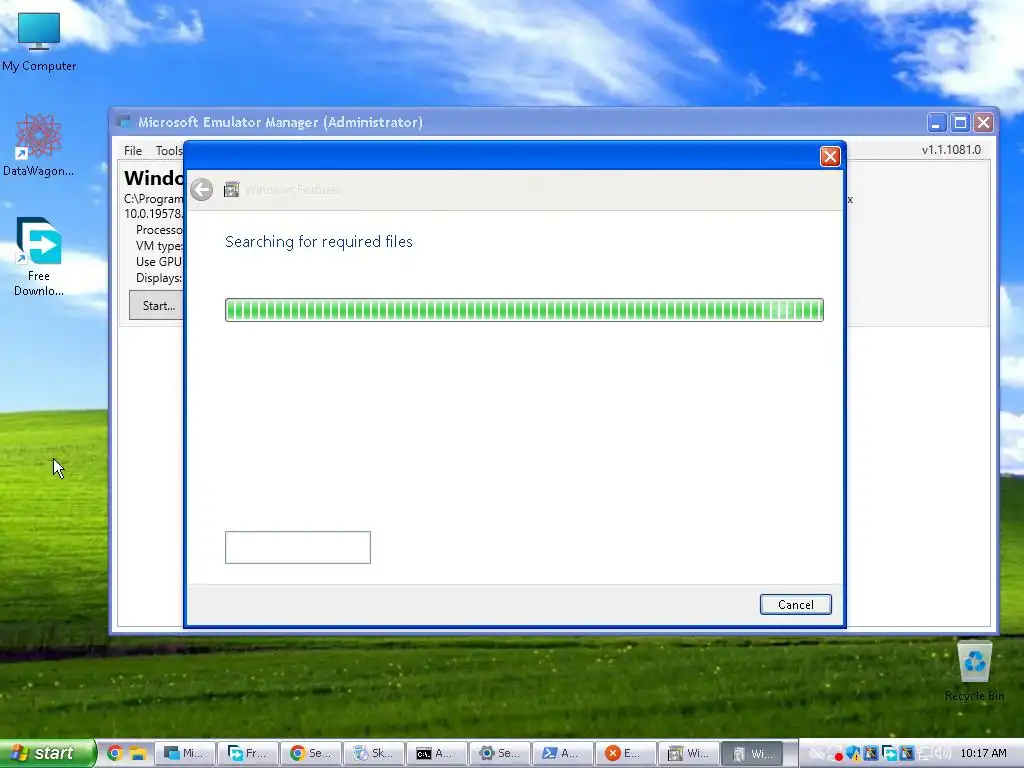The height and width of the screenshot is (768, 1024).
Task: Switch to the first Se... Chrome taskbar button
Action: point(311,753)
